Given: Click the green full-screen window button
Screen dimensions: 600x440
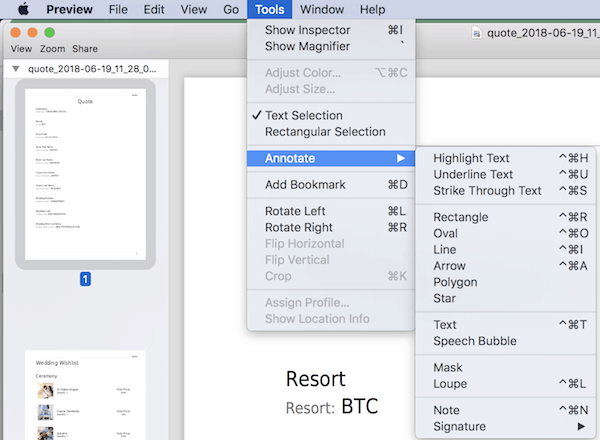Looking at the screenshot, I should tap(49, 33).
